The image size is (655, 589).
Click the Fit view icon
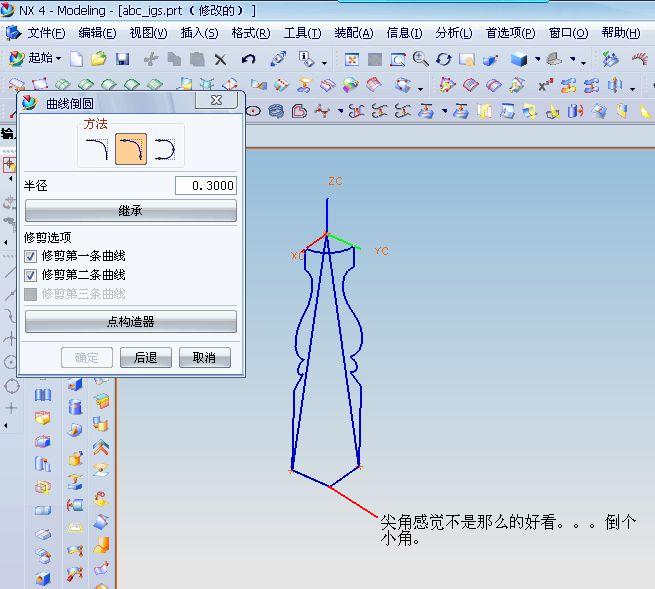pyautogui.click(x=352, y=59)
